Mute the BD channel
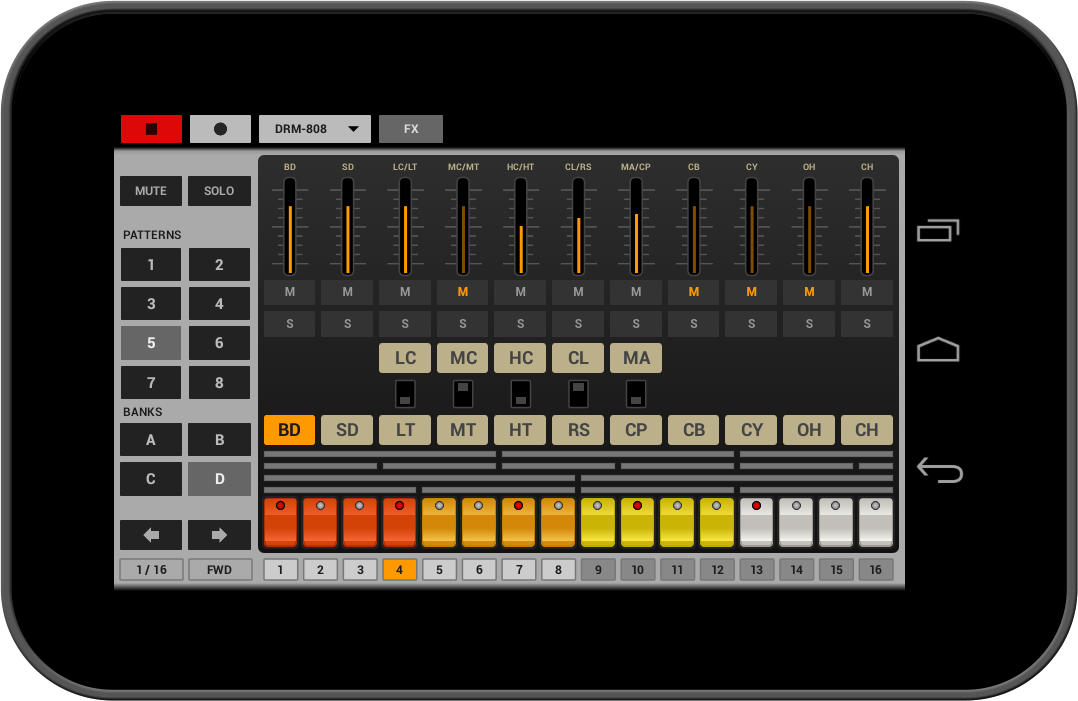This screenshot has width=1078, height=701. (290, 292)
